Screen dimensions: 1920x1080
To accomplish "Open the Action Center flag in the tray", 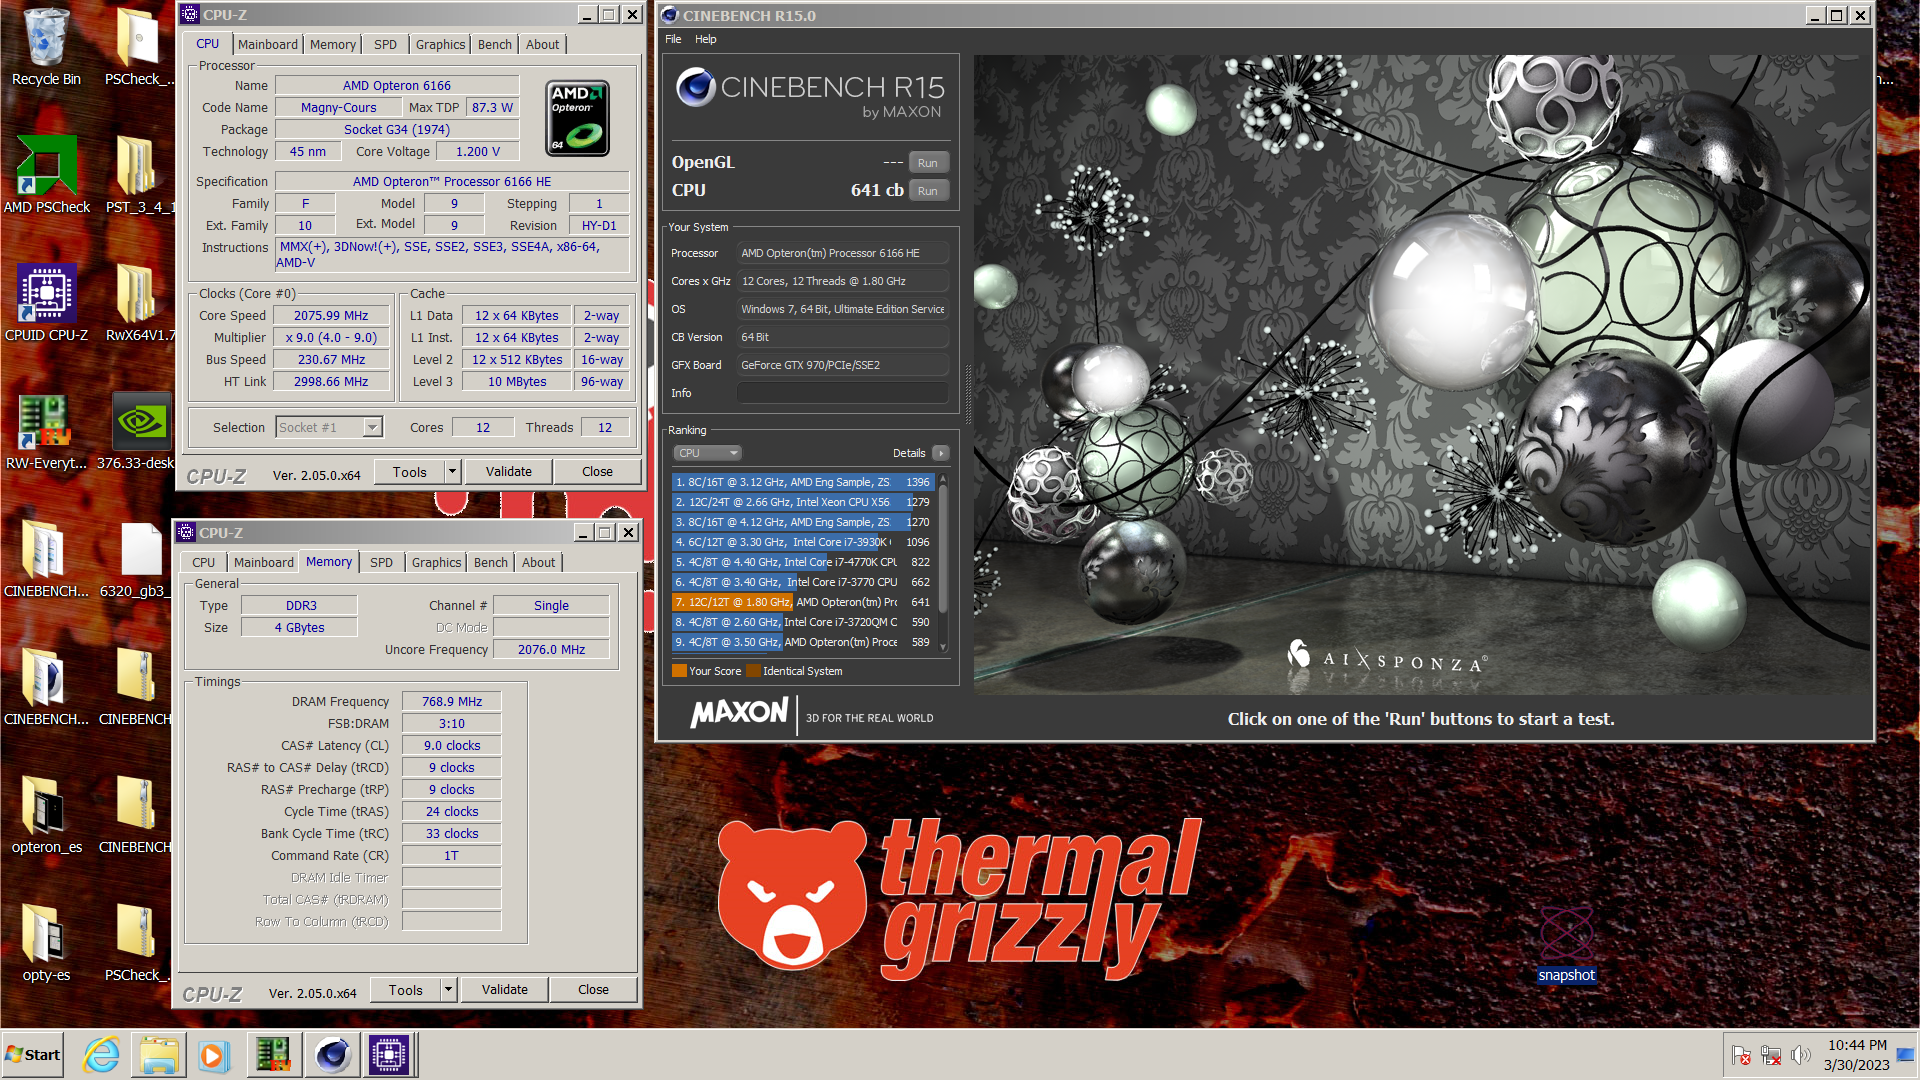I will click(x=1741, y=1055).
